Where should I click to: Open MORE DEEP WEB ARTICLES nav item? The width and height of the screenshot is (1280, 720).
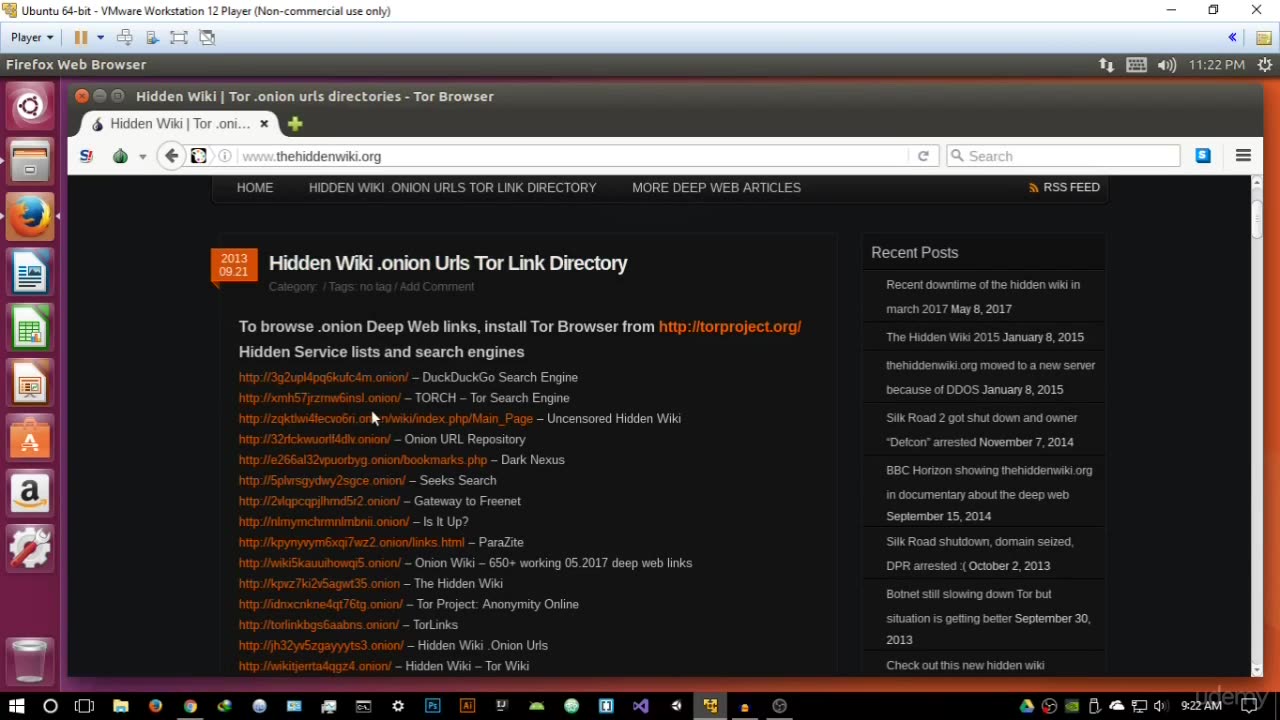716,187
